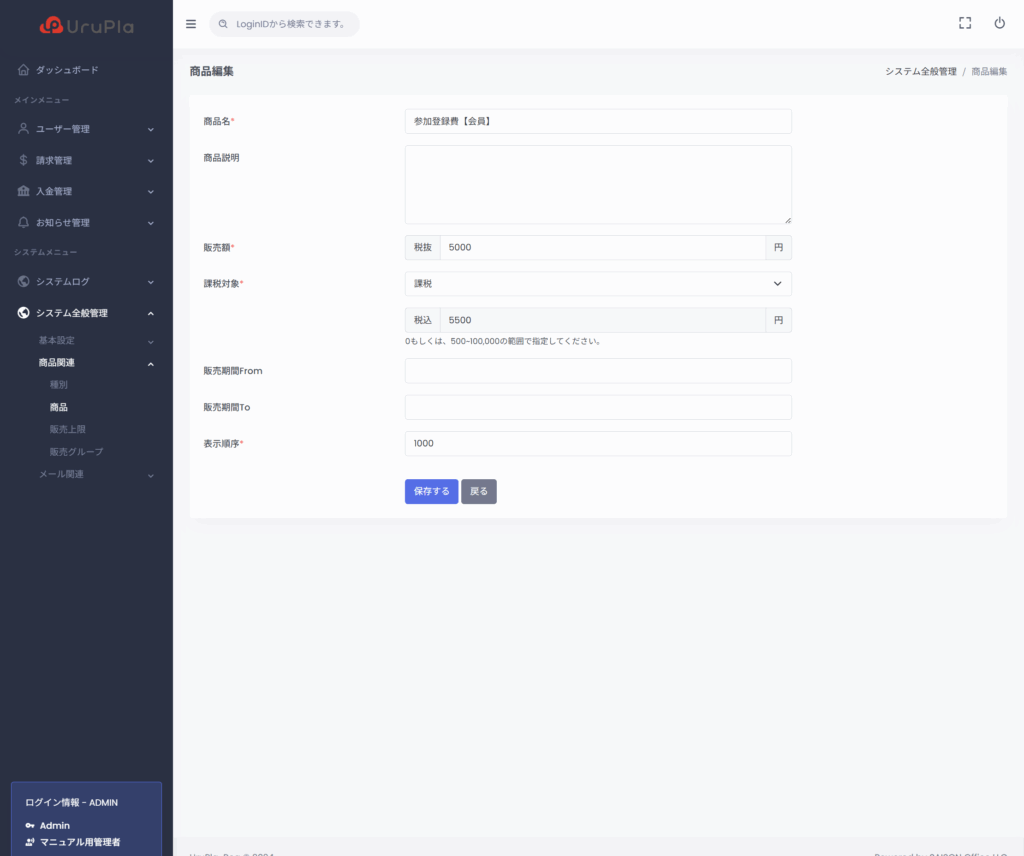Expand the ユーザー管理 menu
Viewport: 1024px width, 856px height.
[x=86, y=129]
